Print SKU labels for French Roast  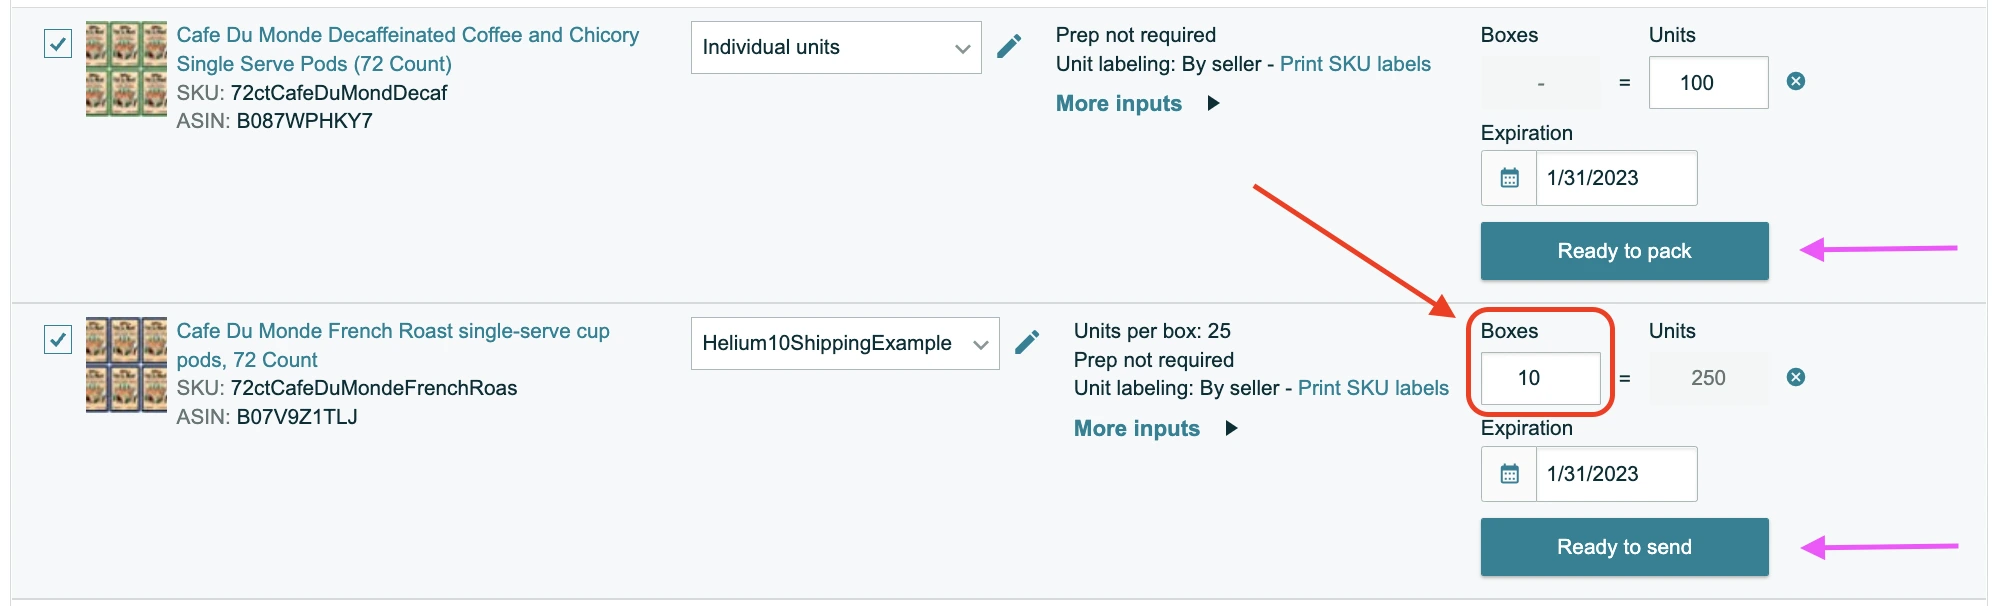pos(1373,388)
